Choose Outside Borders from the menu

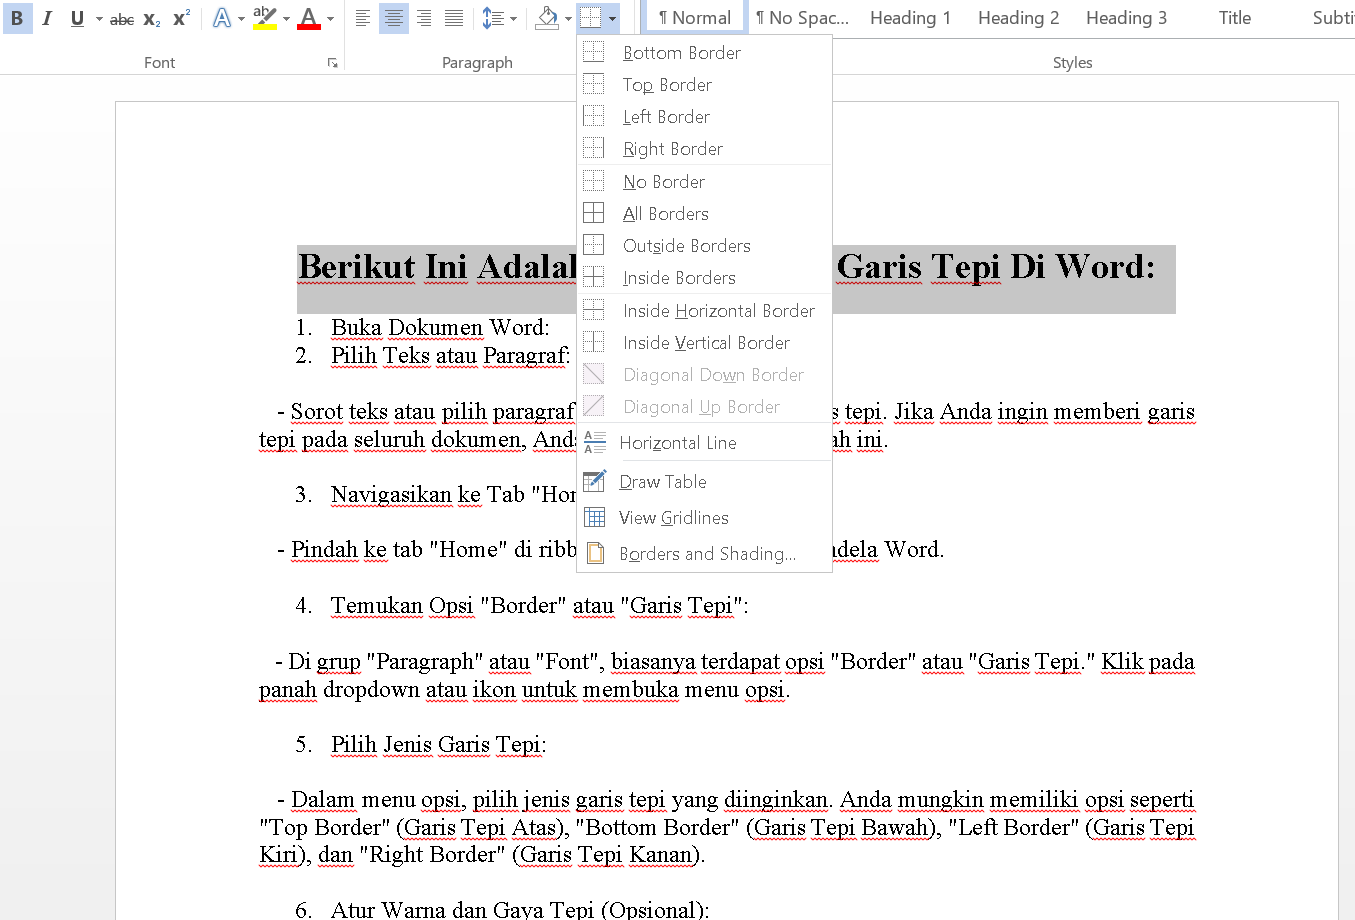tap(686, 246)
